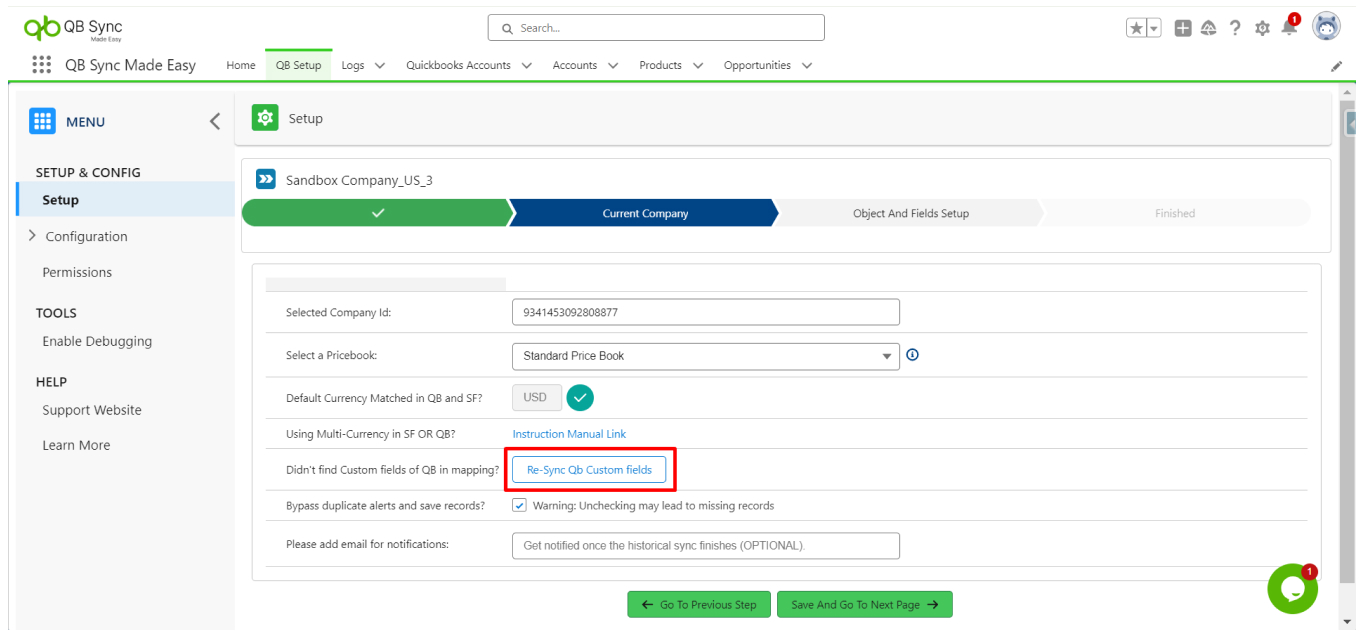Image resolution: width=1365 pixels, height=637 pixels.
Task: Open the Quickbooks Accounts tab
Action: (458, 65)
